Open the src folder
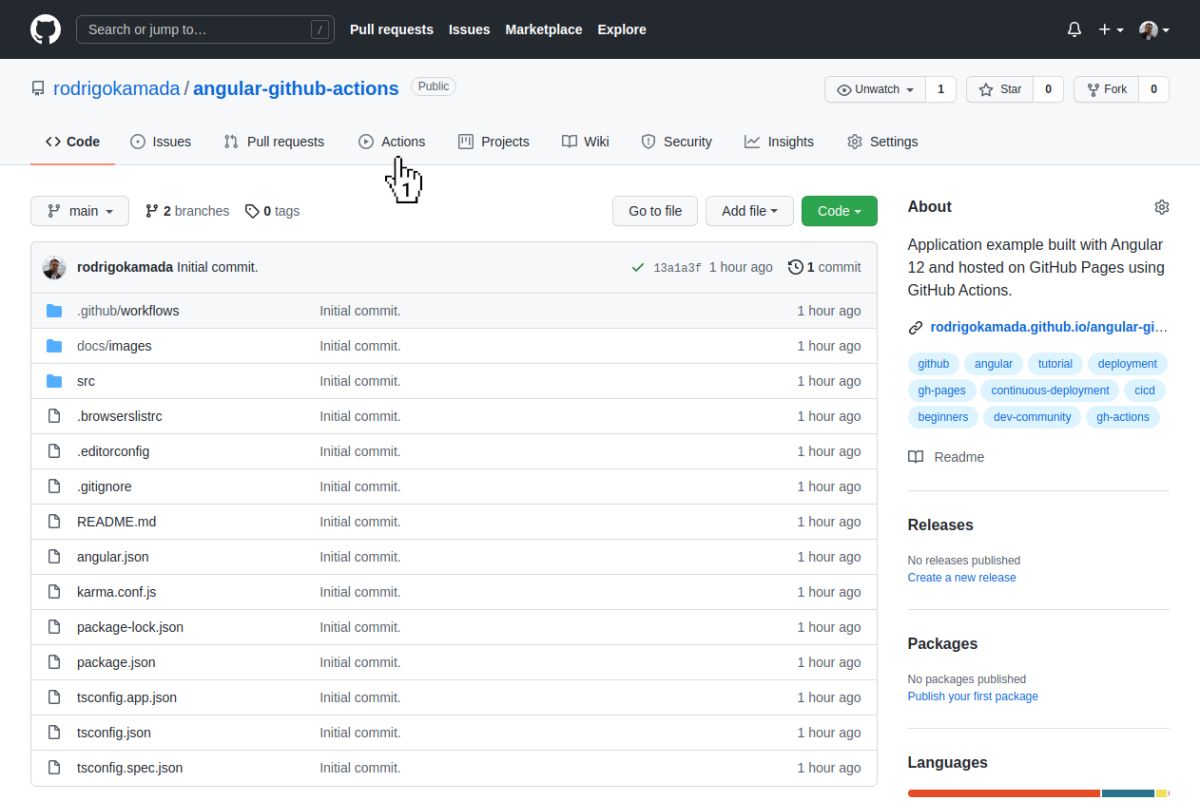 coord(86,381)
